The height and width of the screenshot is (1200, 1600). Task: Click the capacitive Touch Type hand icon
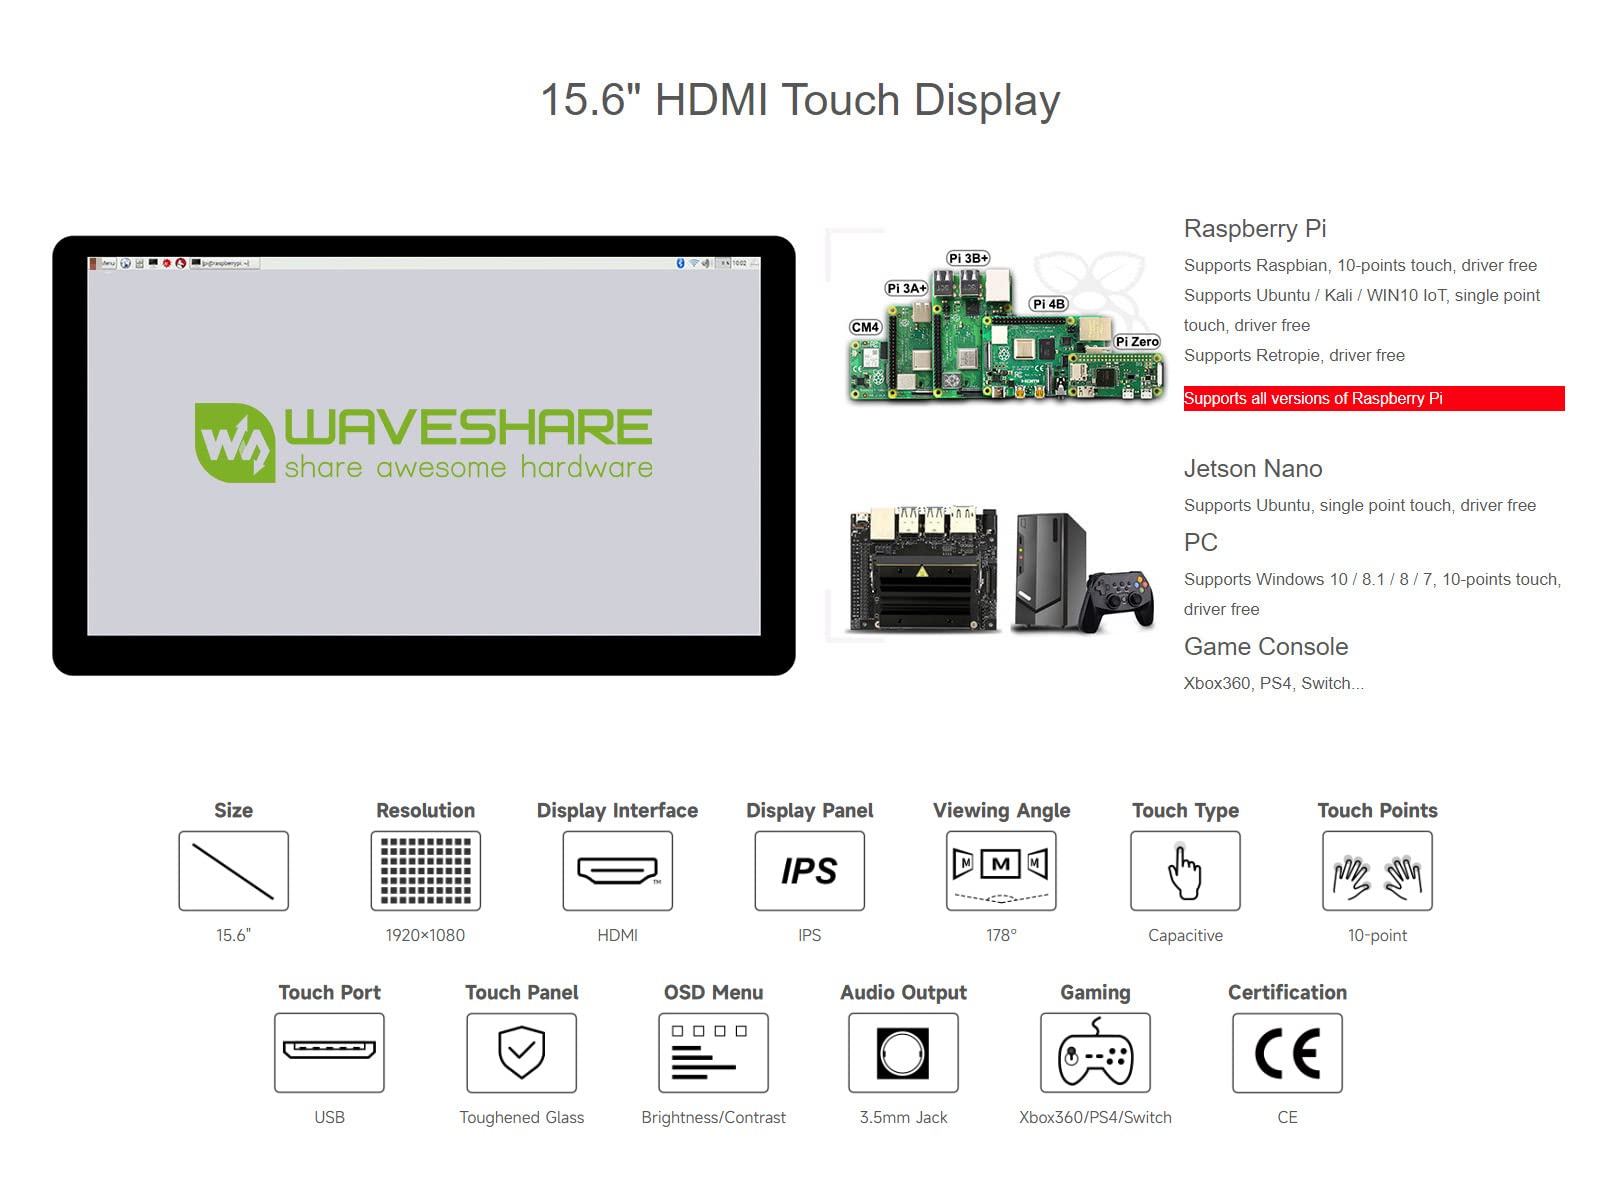pyautogui.click(x=1185, y=871)
